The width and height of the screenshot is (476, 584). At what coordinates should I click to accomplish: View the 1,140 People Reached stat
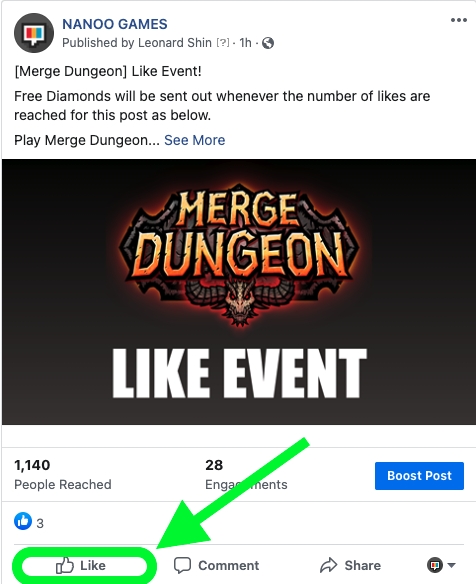click(x=63, y=474)
